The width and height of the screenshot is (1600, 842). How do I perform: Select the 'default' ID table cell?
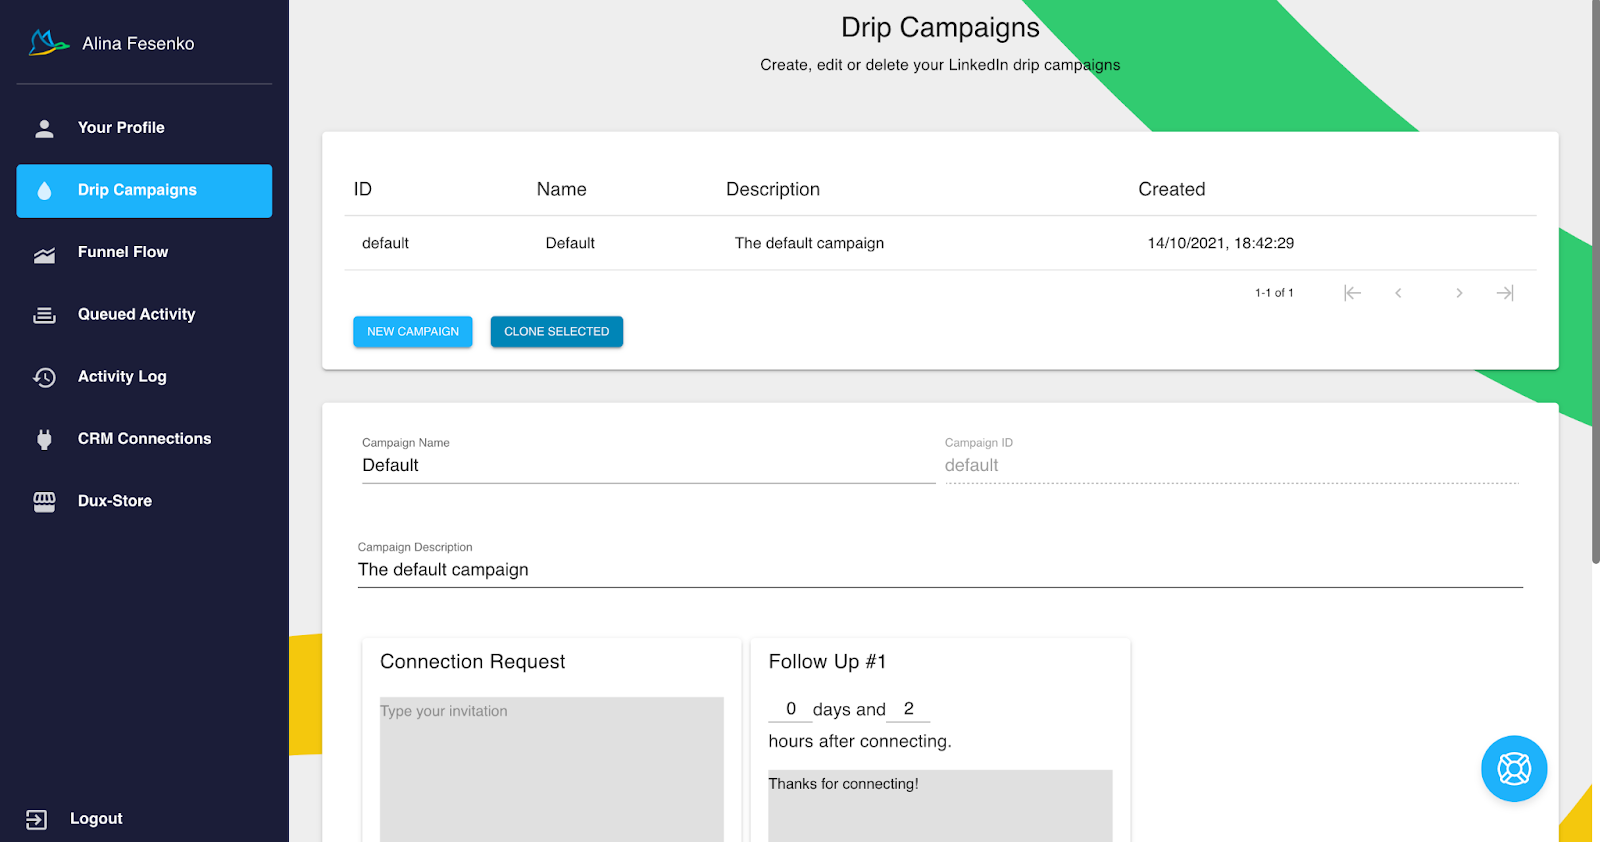coord(385,243)
